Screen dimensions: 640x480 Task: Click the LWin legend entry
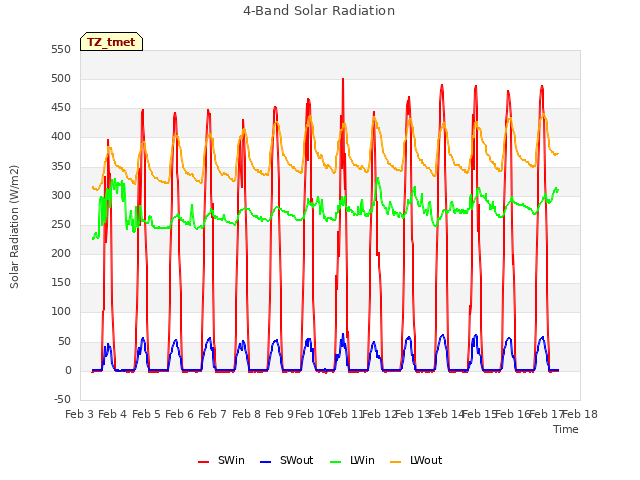(352, 460)
